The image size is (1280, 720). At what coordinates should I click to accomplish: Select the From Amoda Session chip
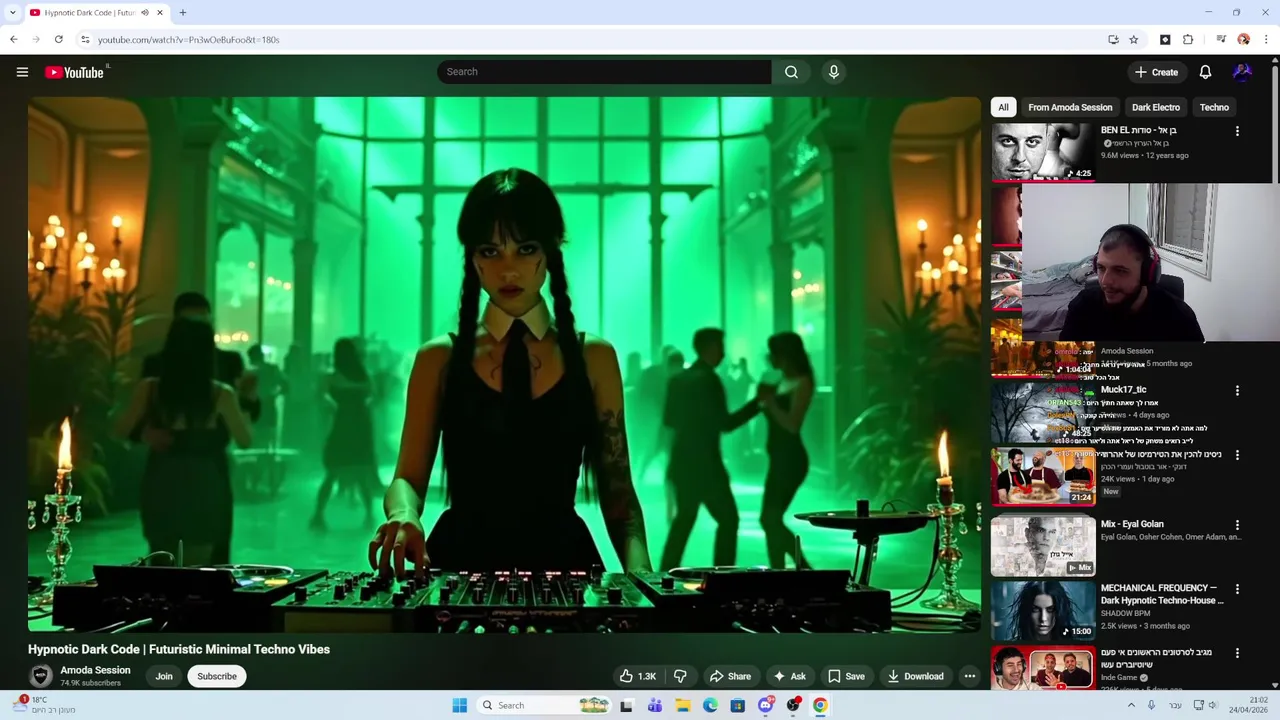(x=1070, y=107)
